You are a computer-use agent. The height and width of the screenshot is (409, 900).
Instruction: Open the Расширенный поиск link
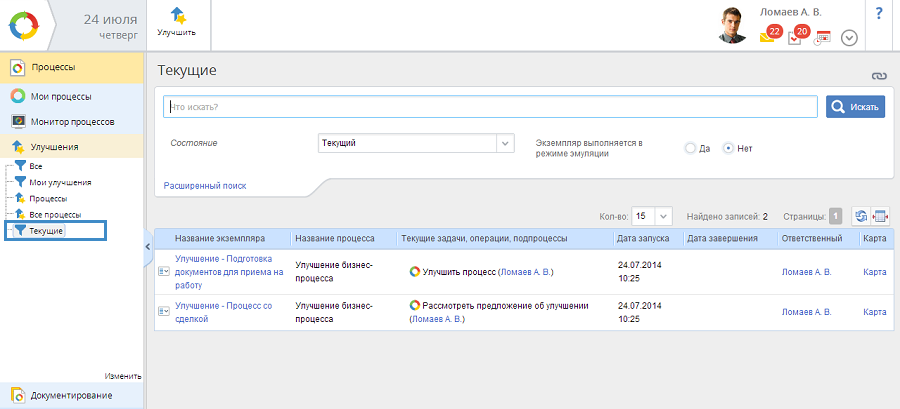[x=204, y=186]
